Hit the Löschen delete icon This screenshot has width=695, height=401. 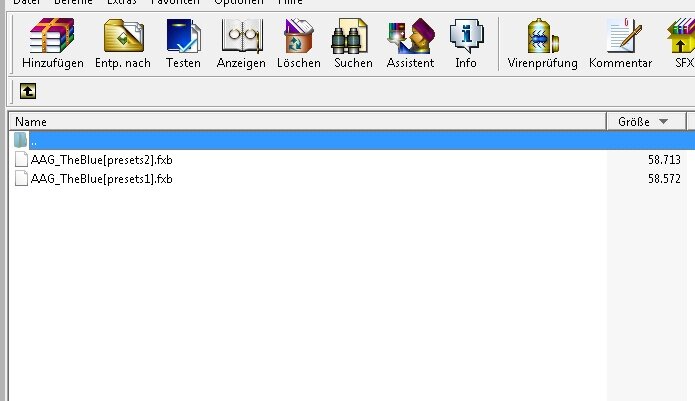coord(298,44)
